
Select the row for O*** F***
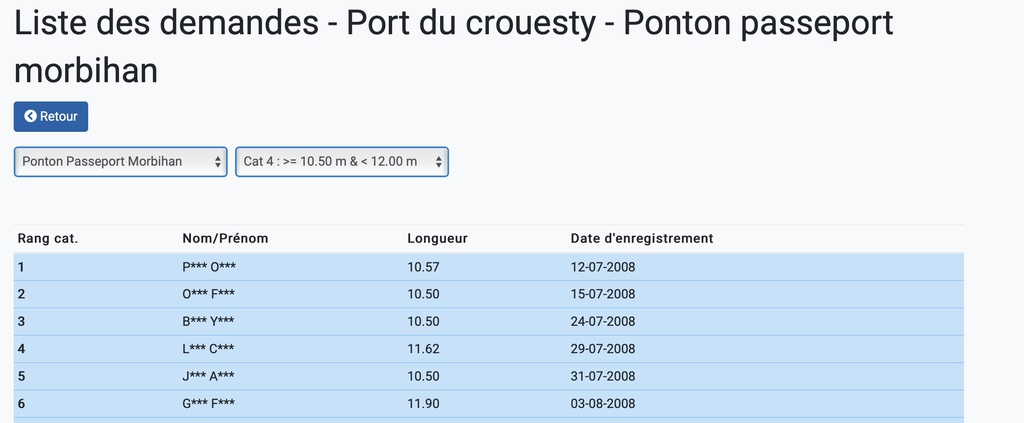click(x=488, y=294)
